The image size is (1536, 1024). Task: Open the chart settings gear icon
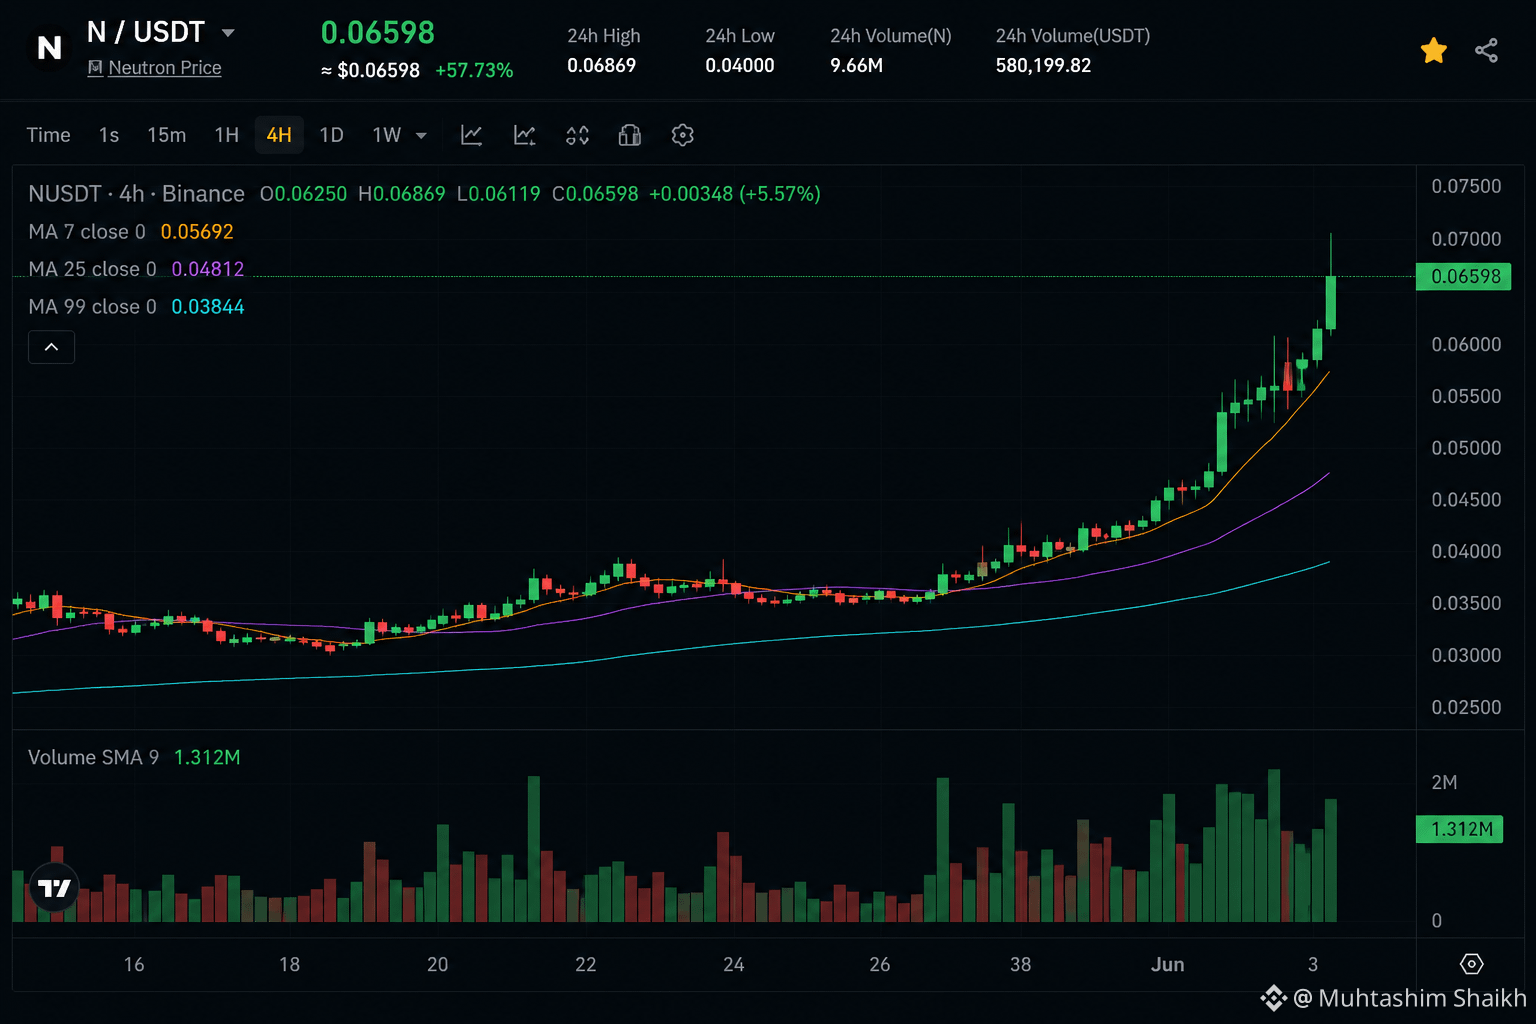(x=682, y=135)
